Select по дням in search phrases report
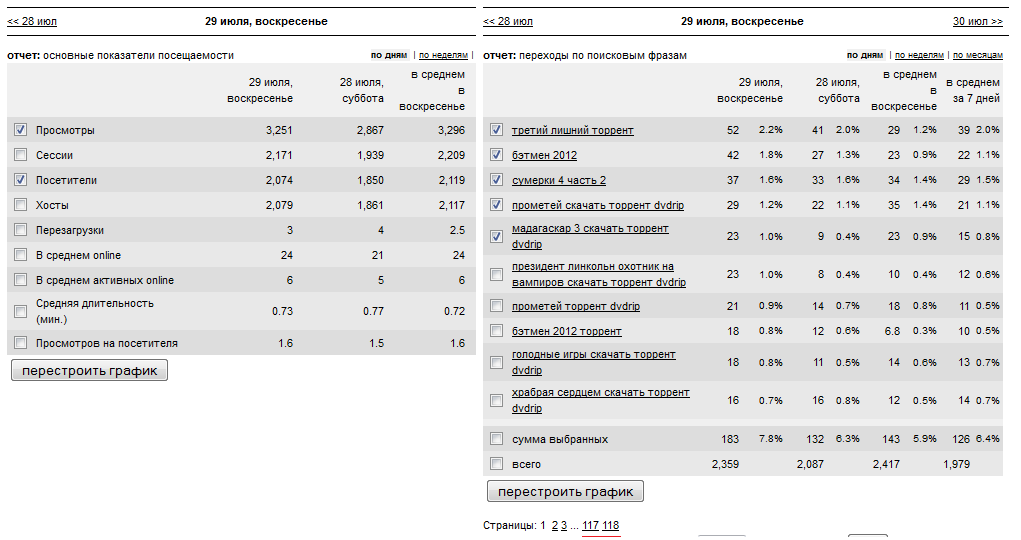This screenshot has width=1021, height=540. 865,55
